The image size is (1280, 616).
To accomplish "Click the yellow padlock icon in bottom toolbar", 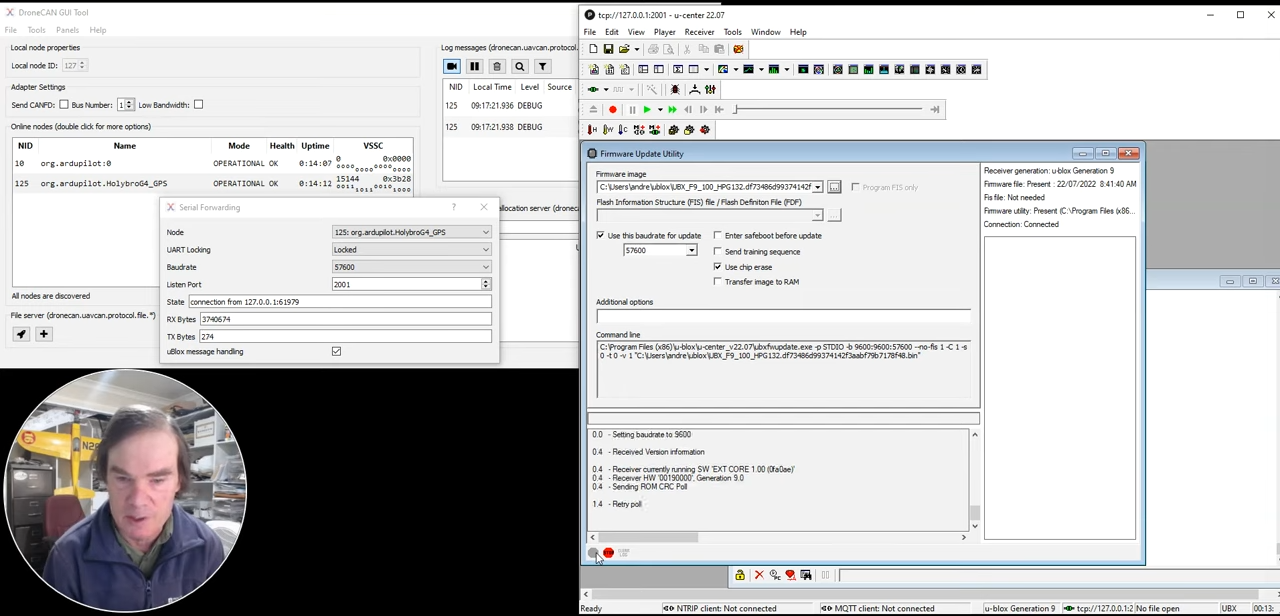I will (740, 575).
